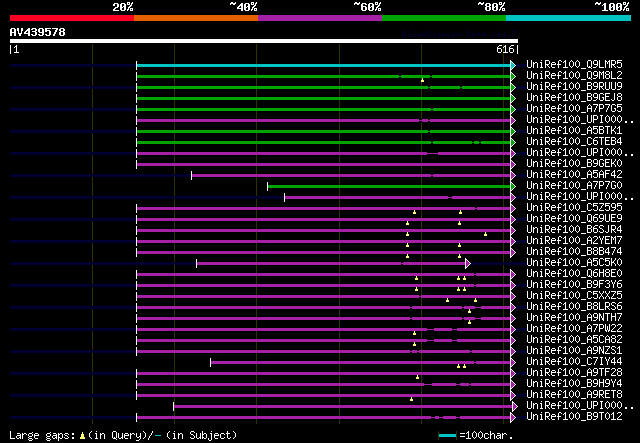Click the purple arrowhead of the A5C5K0 alignment
This screenshot has width=640, height=443.
[468, 263]
